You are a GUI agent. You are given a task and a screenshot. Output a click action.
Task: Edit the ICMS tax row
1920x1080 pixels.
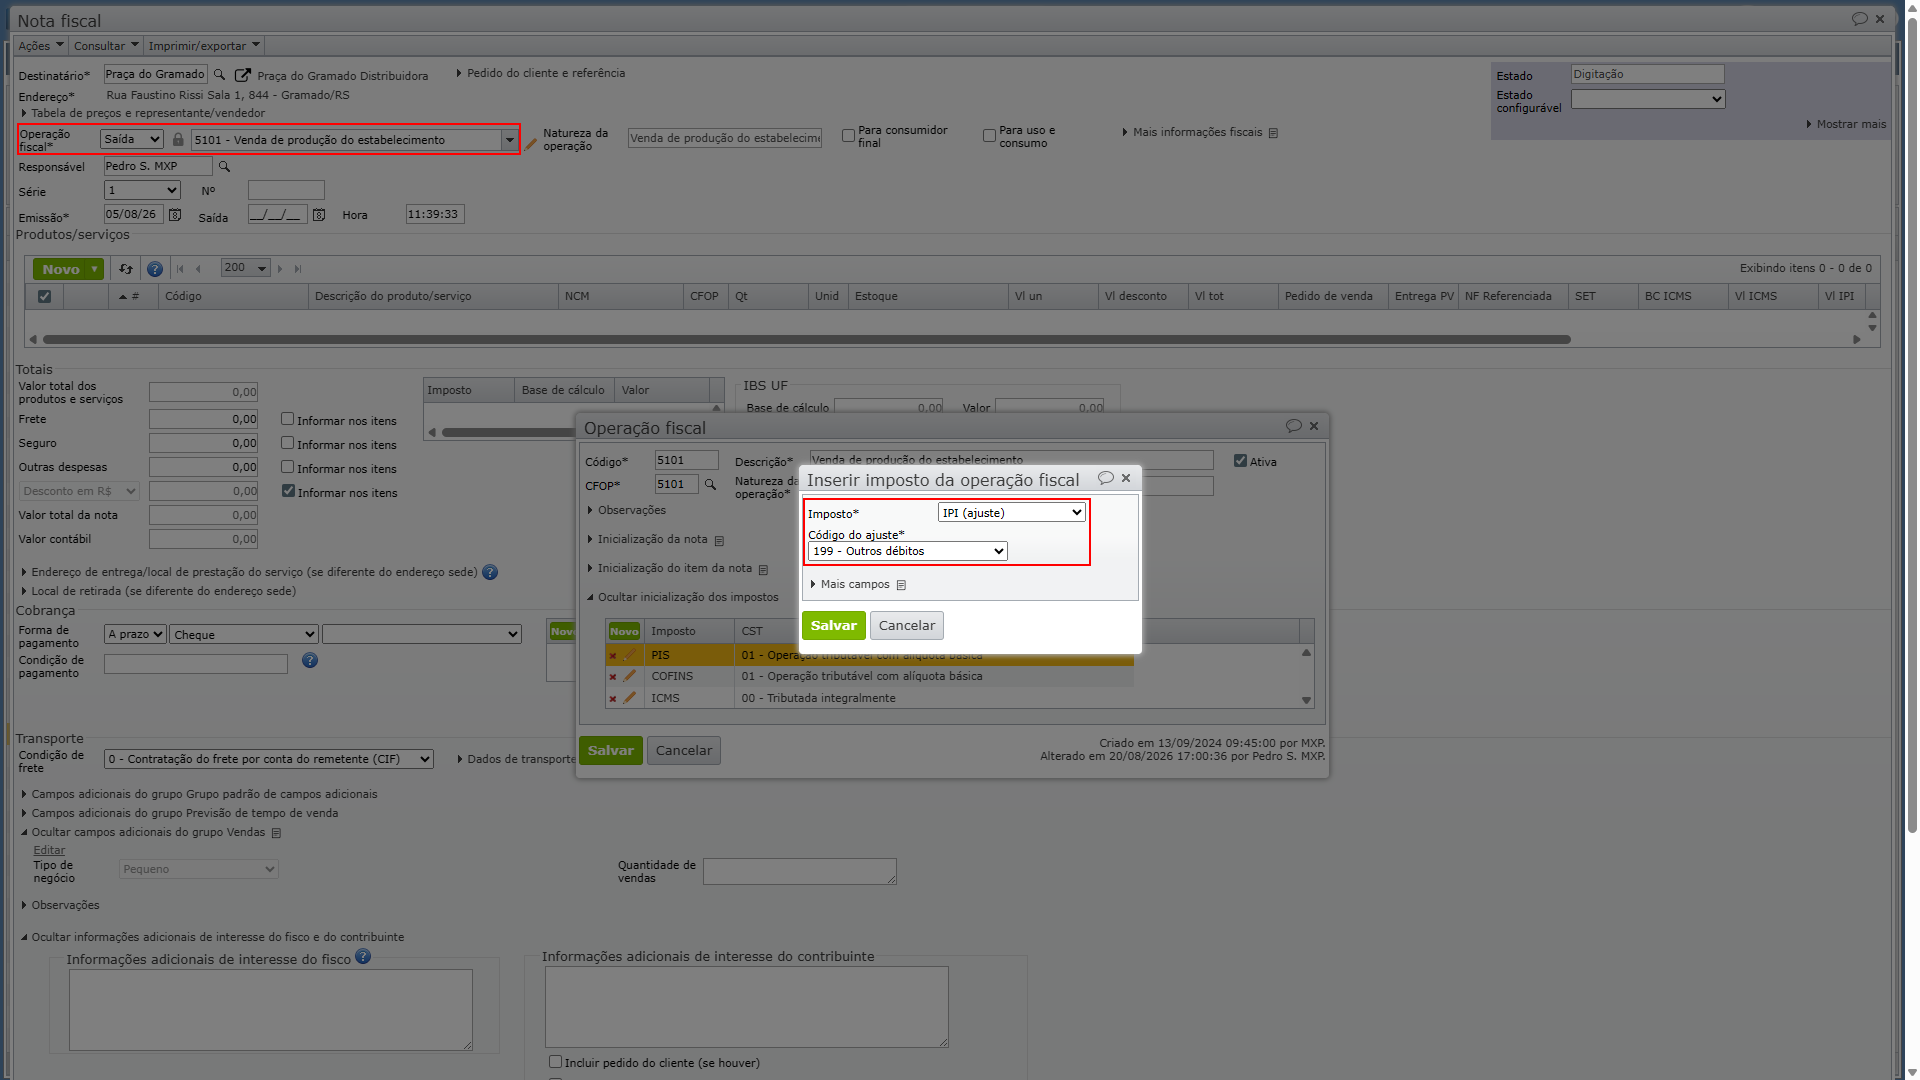click(629, 698)
